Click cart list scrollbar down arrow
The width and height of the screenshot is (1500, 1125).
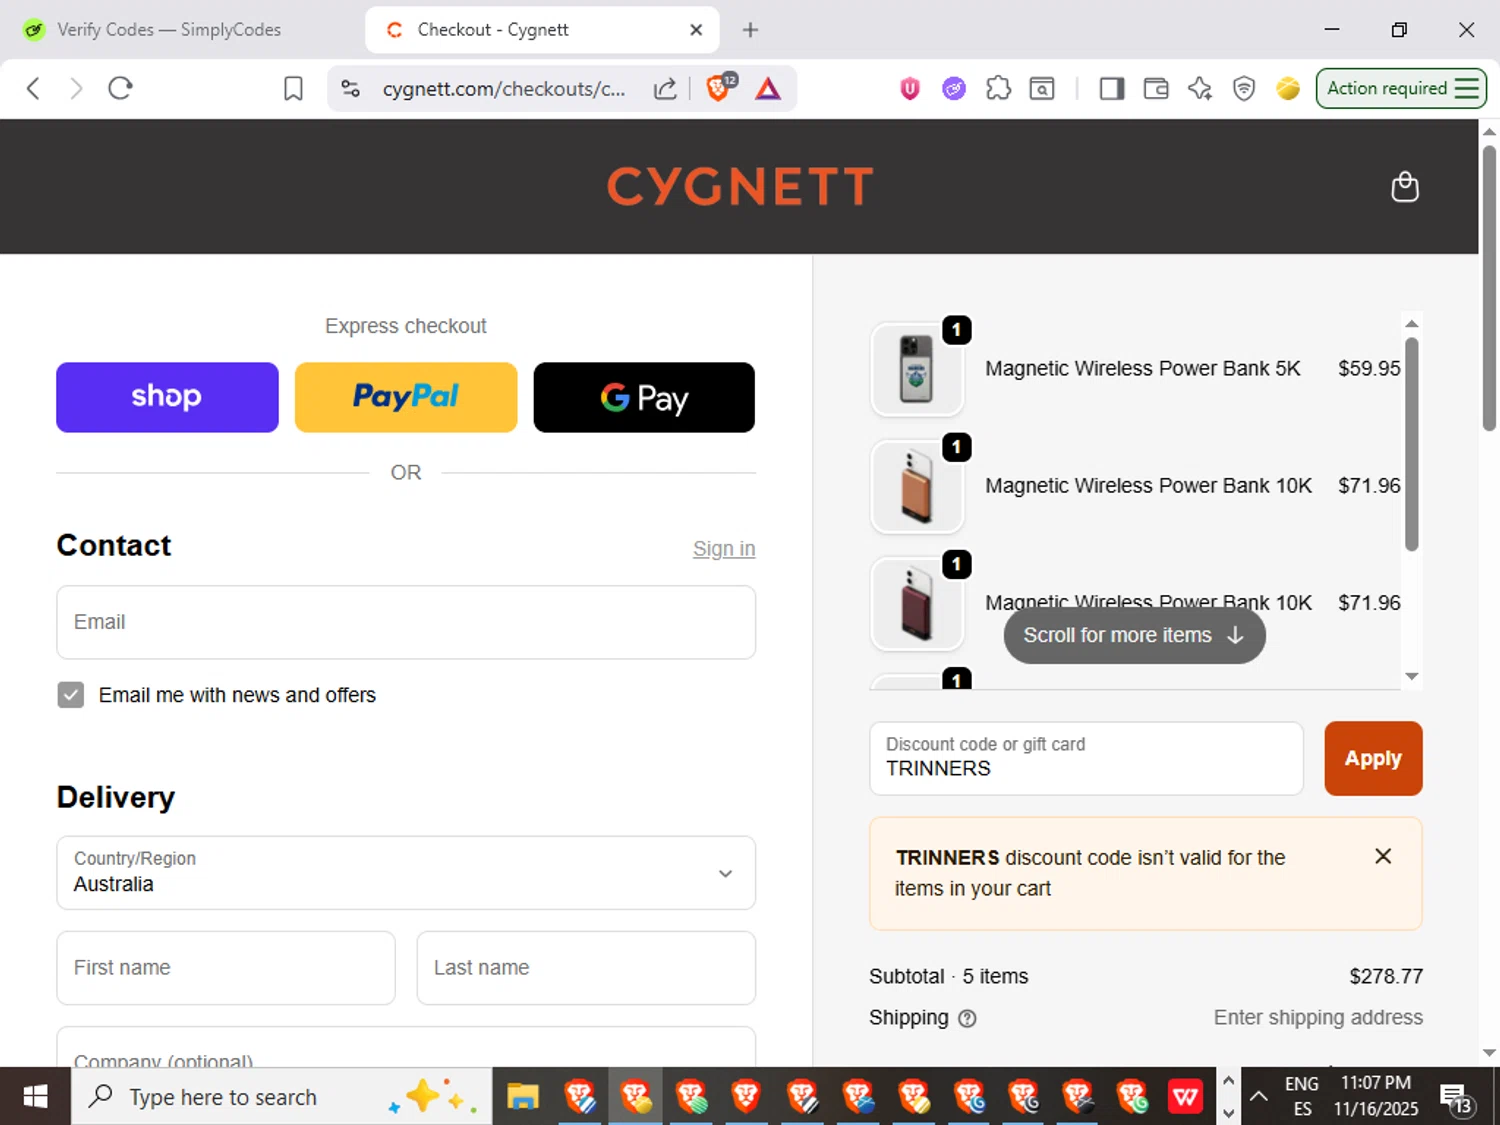(1412, 677)
